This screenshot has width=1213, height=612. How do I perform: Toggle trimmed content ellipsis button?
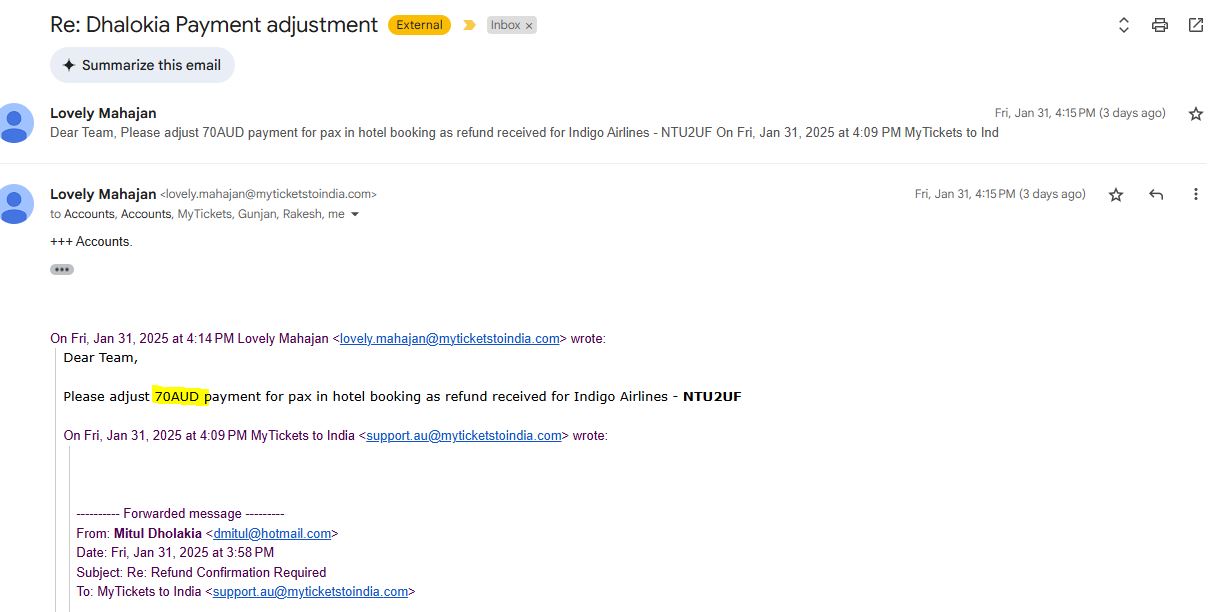point(62,269)
